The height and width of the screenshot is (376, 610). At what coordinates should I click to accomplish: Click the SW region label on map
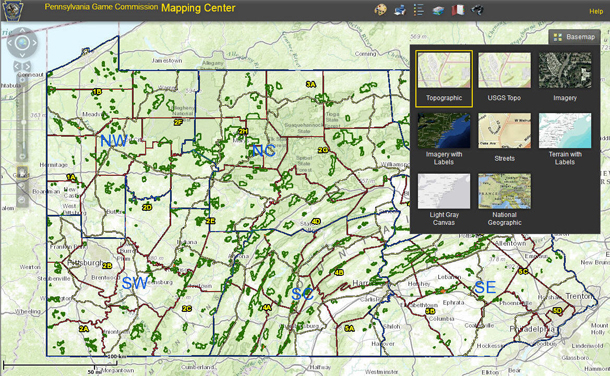click(135, 283)
